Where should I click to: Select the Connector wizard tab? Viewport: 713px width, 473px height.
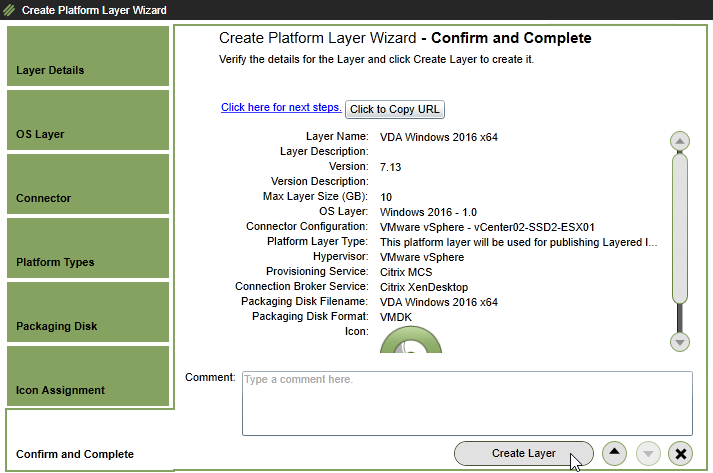(x=88, y=184)
